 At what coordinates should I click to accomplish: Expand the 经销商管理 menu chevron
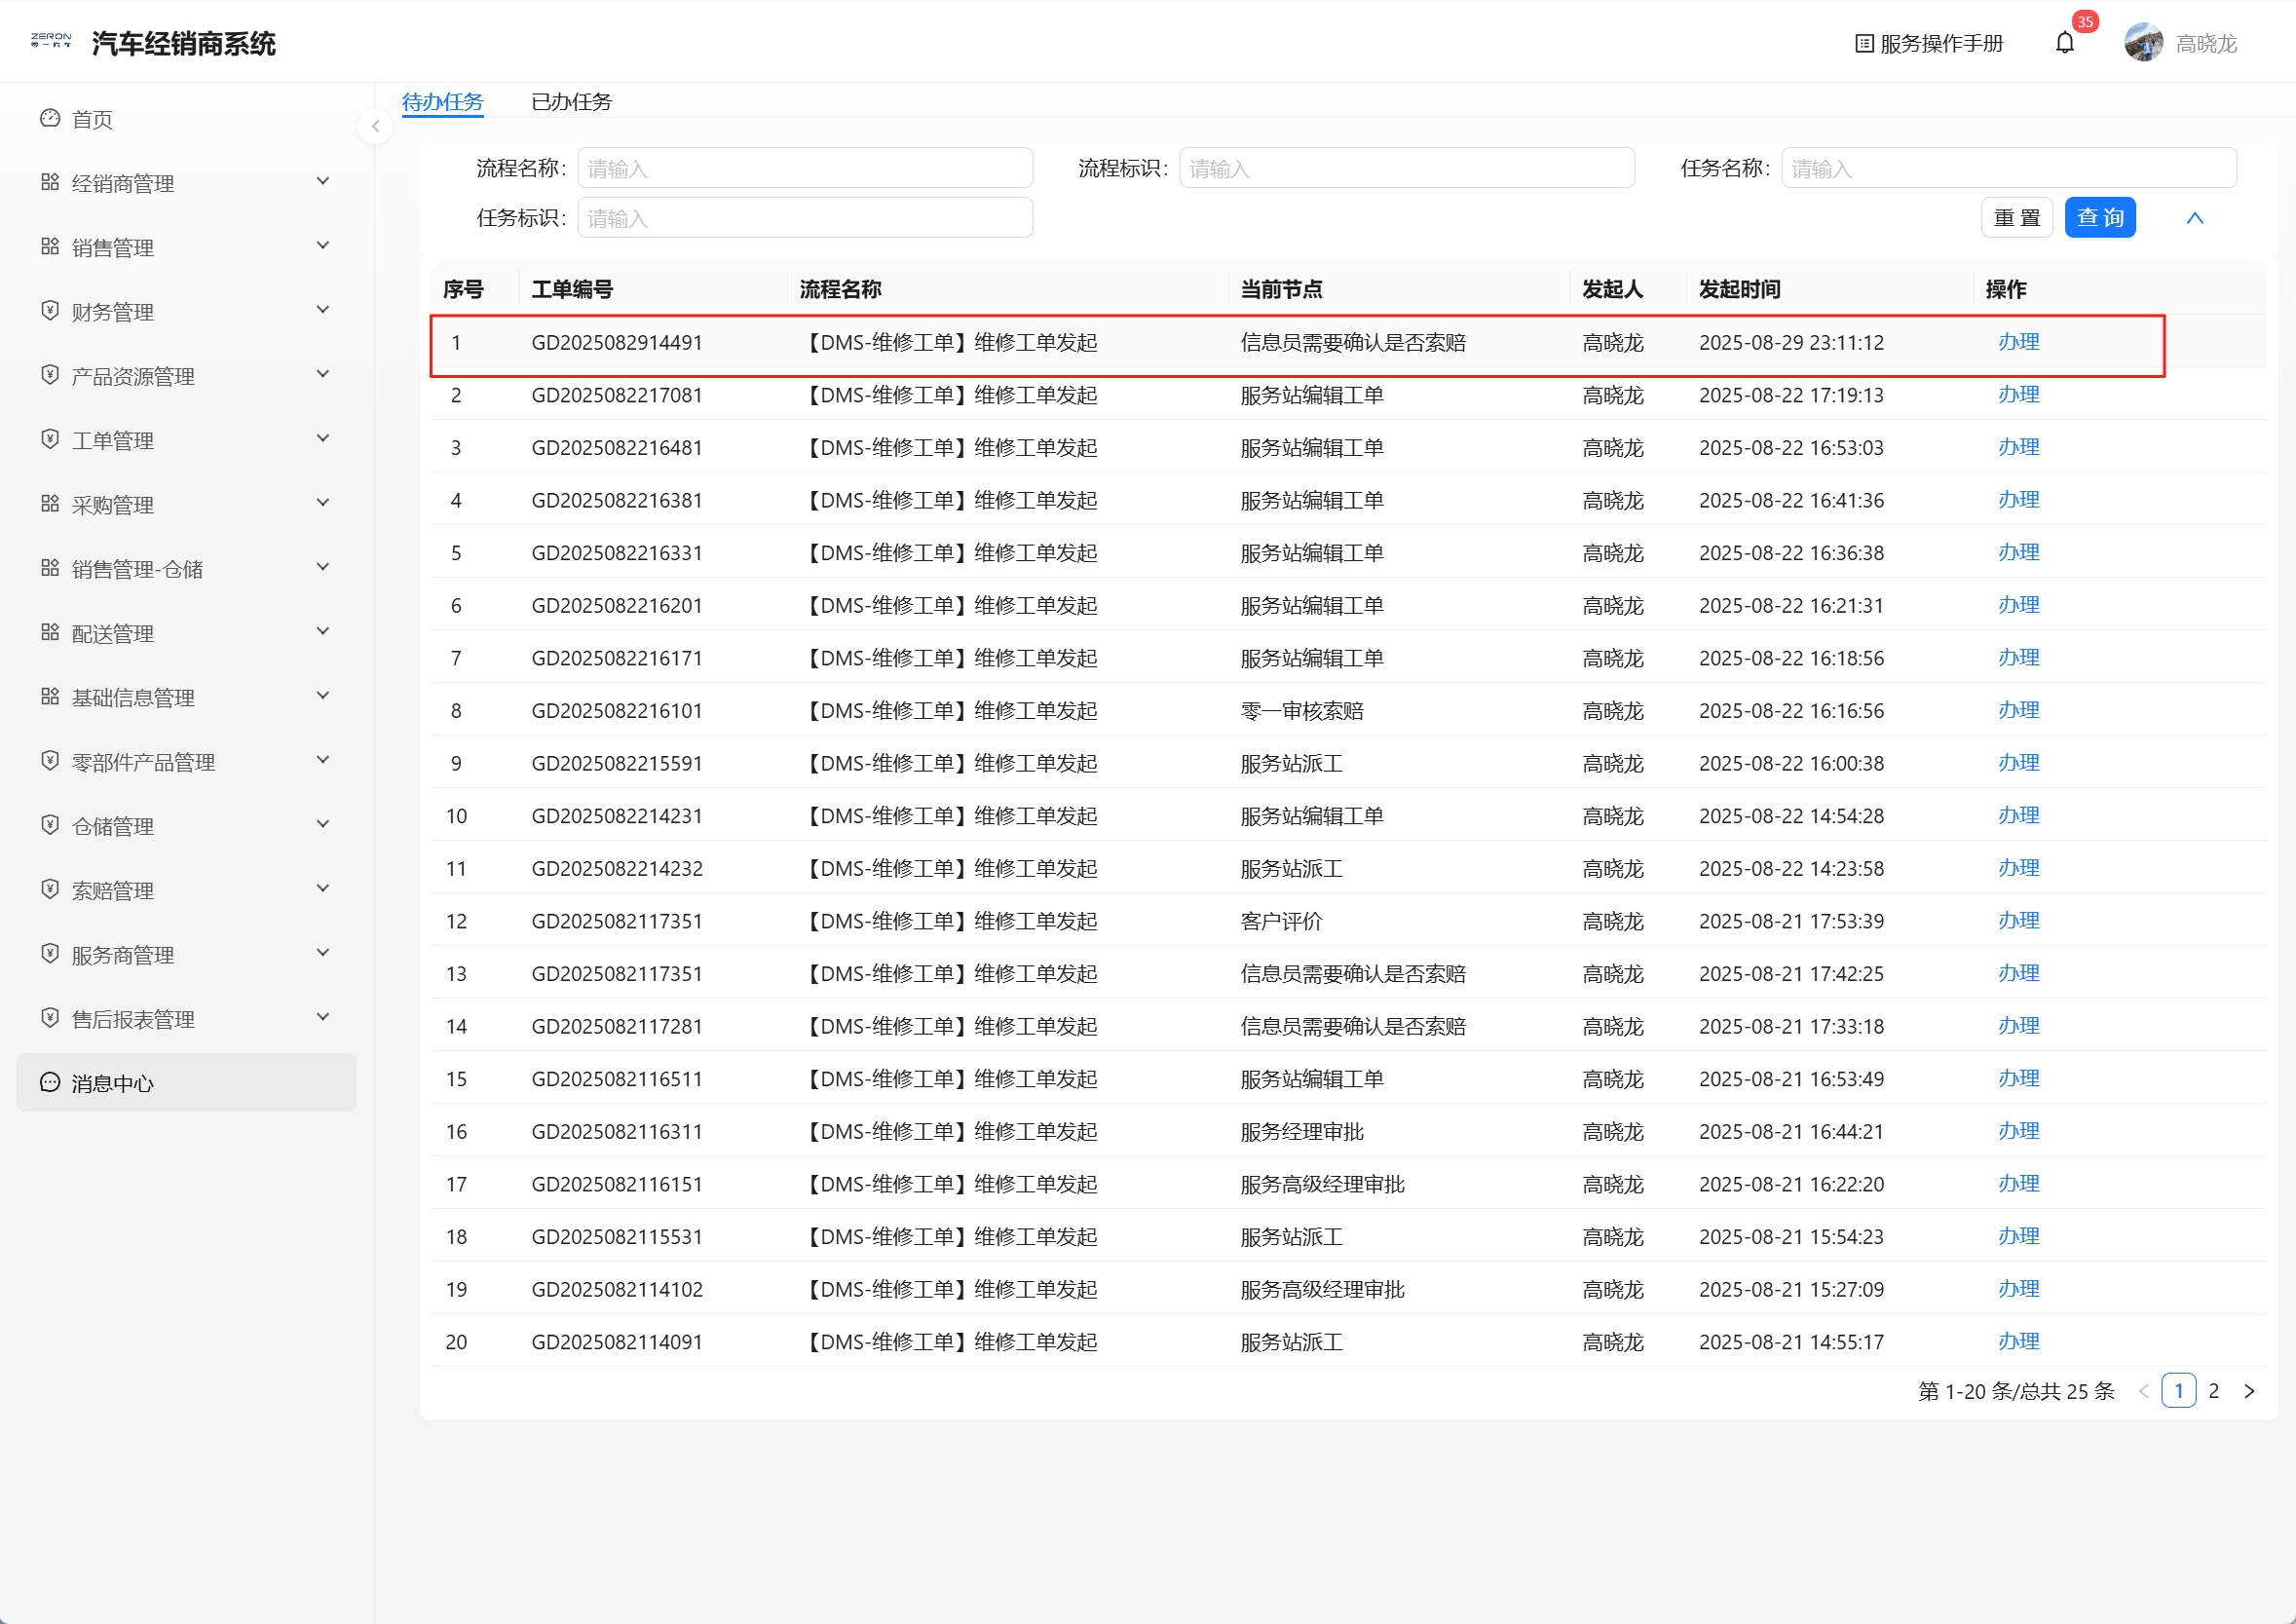click(323, 181)
